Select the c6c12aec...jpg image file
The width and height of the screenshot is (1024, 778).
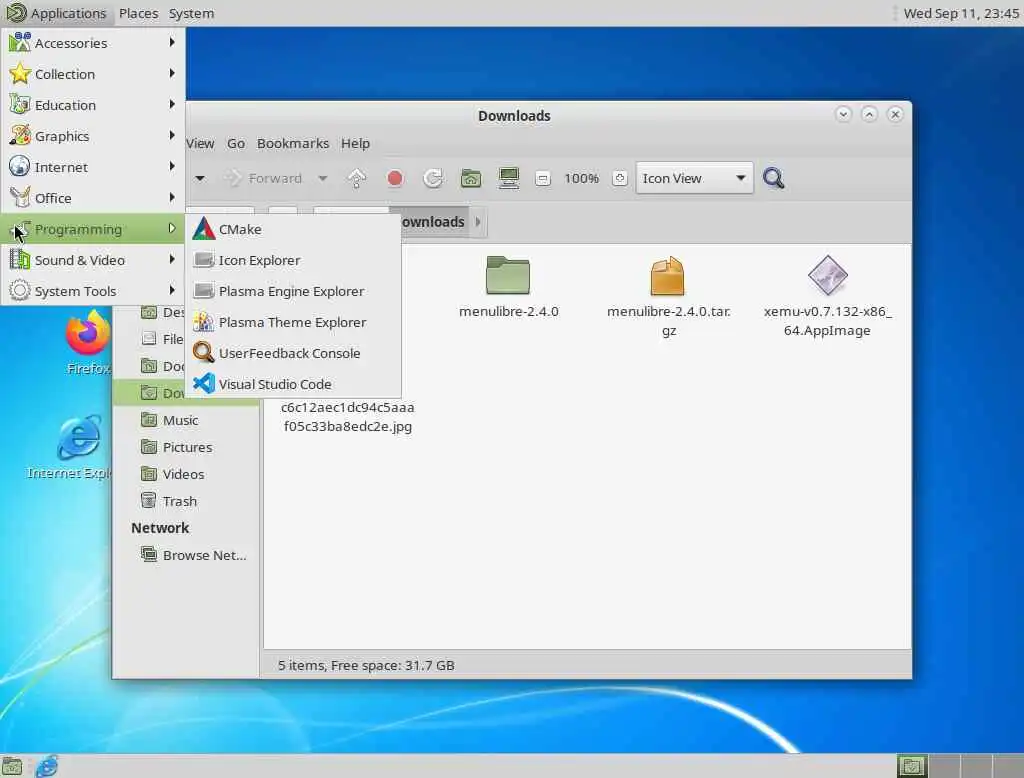[x=347, y=416]
